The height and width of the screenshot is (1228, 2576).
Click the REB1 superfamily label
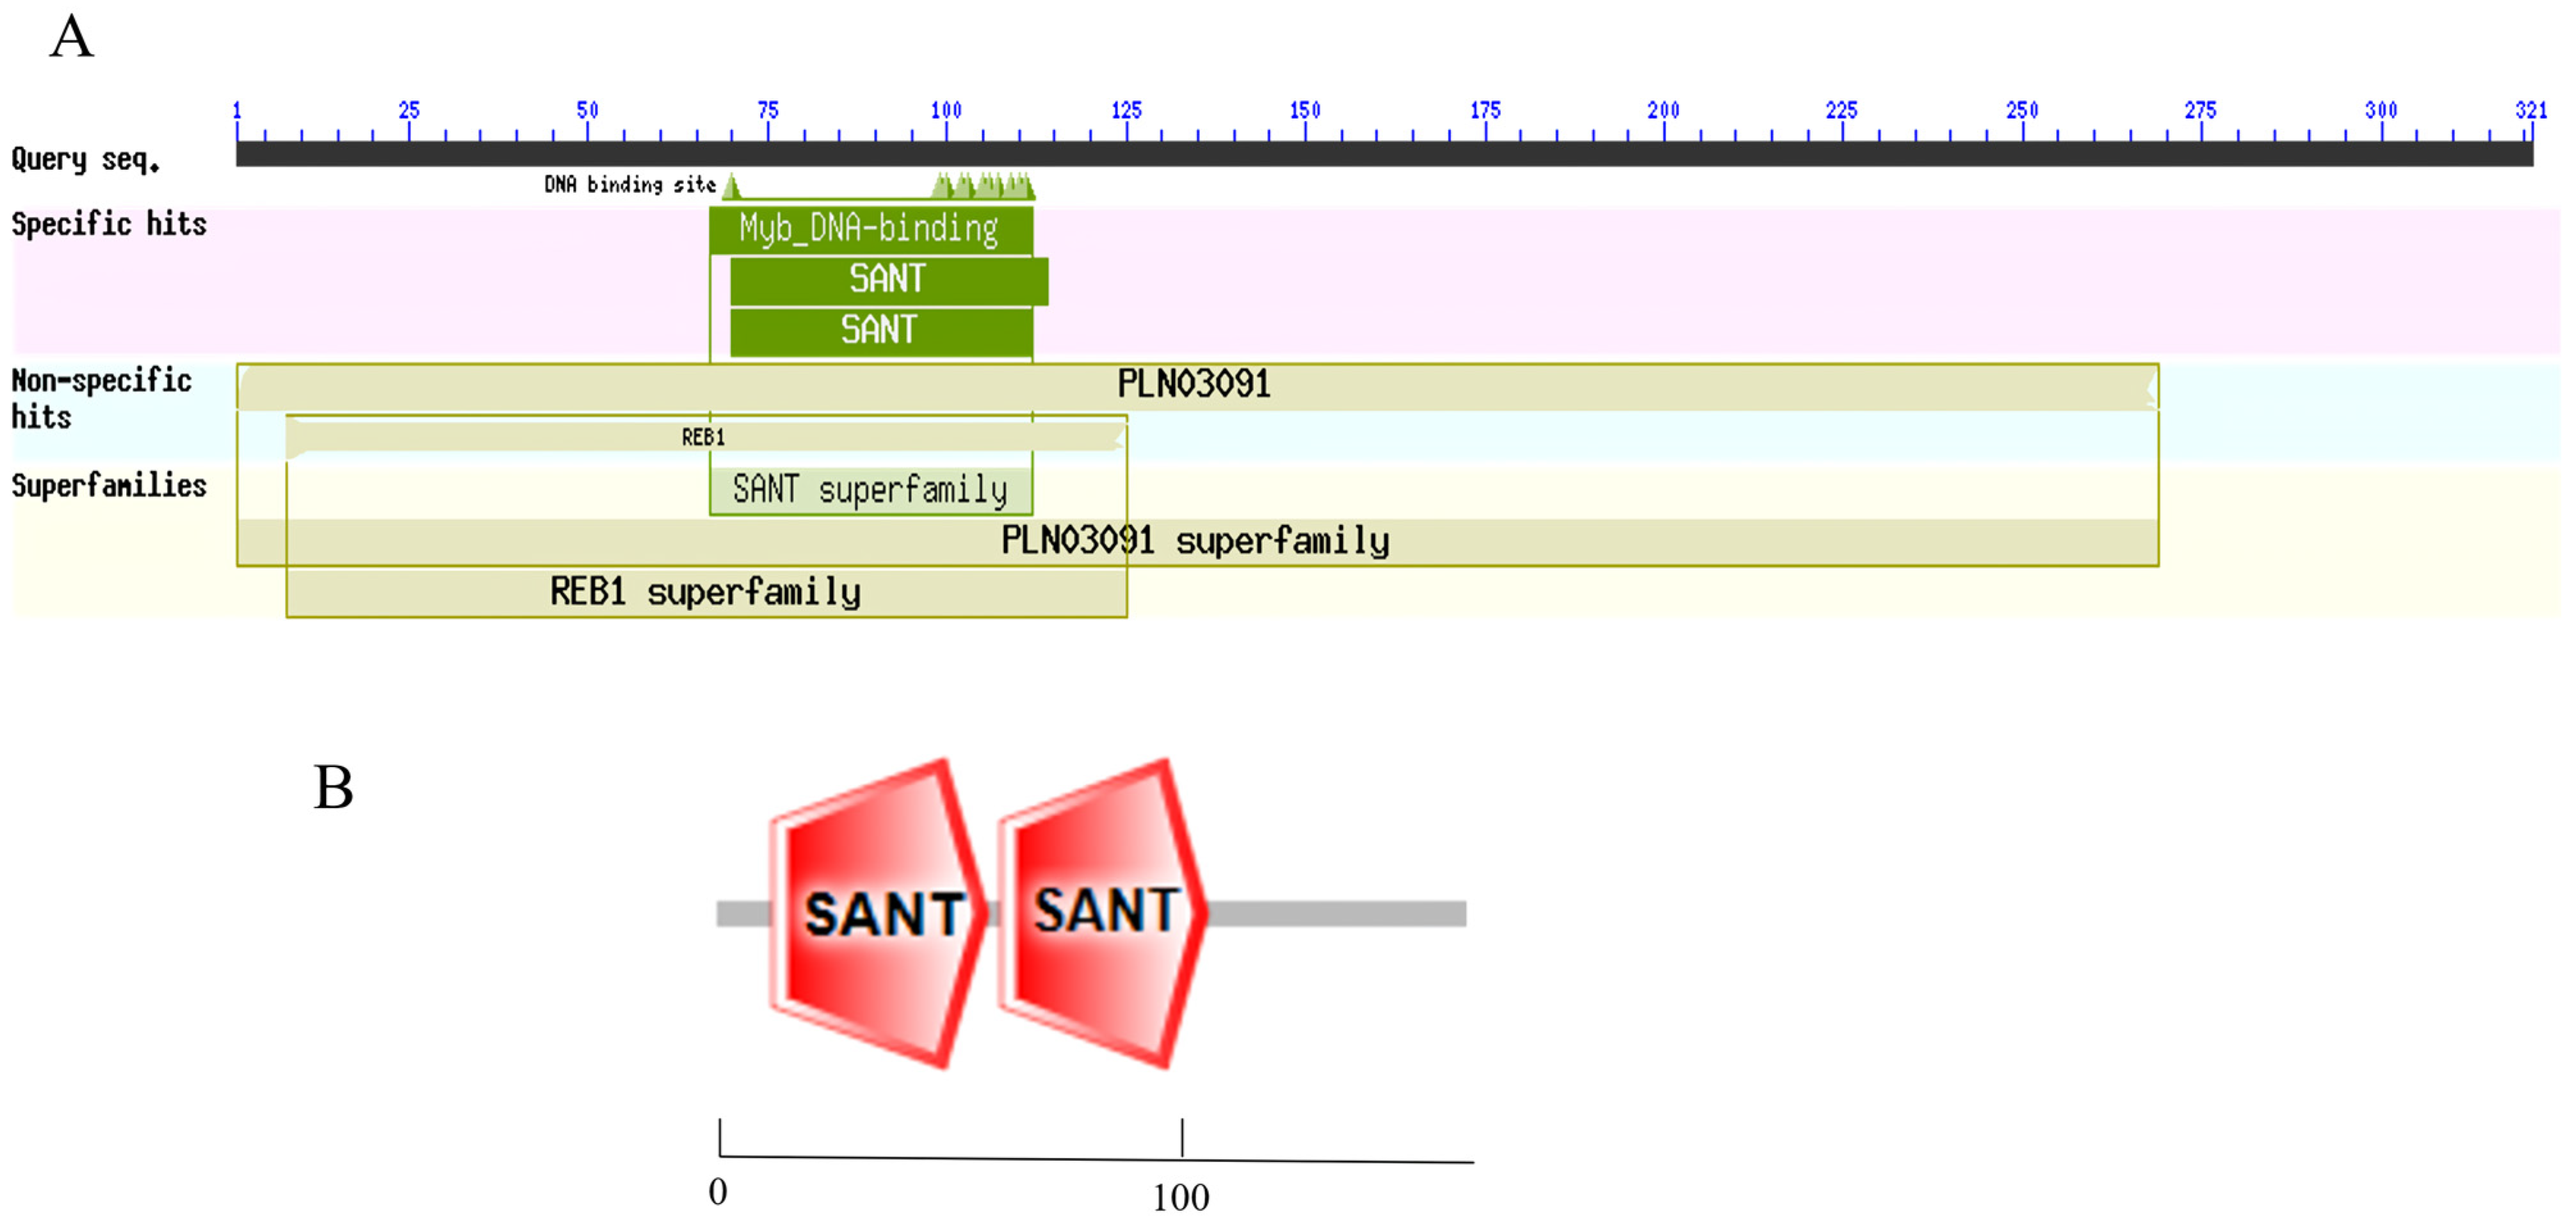point(705,592)
